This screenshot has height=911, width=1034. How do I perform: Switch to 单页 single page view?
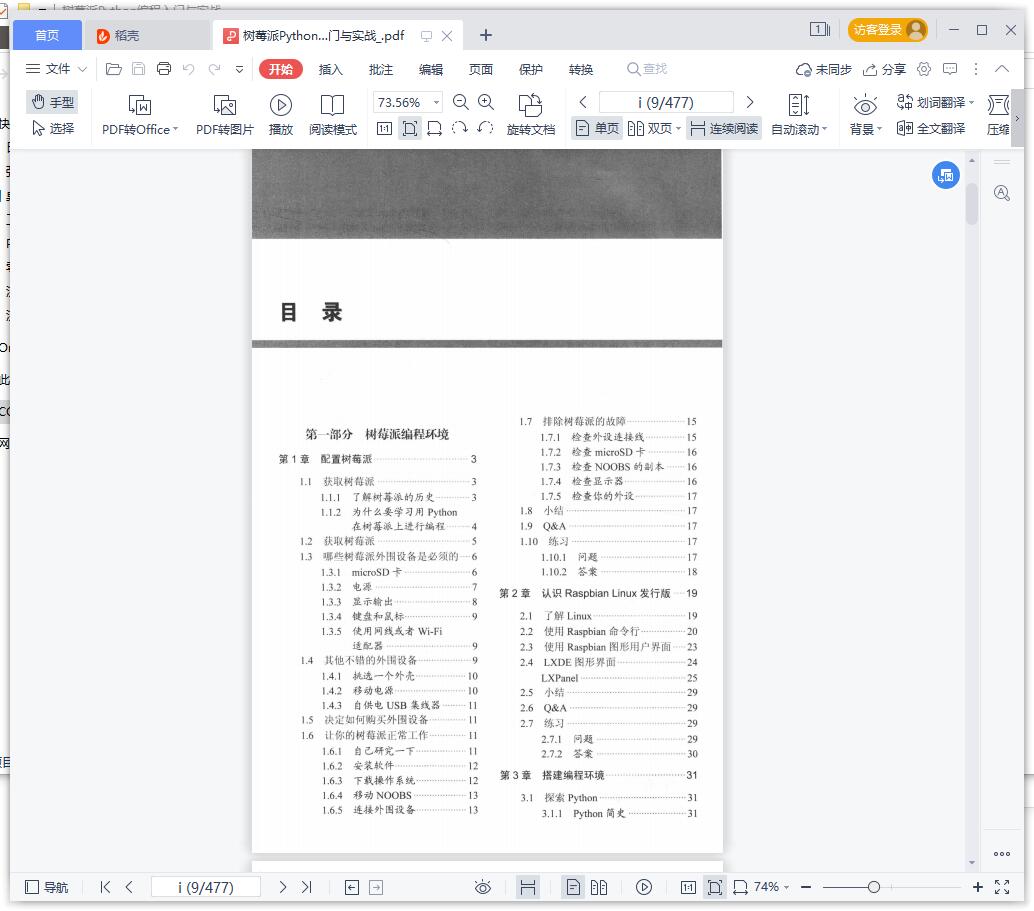click(597, 128)
